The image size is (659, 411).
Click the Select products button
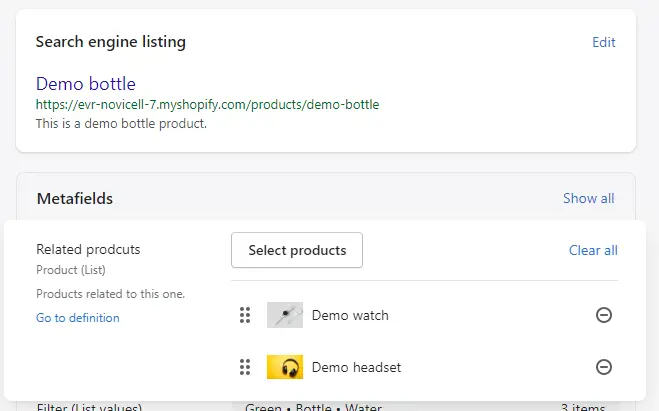click(297, 250)
